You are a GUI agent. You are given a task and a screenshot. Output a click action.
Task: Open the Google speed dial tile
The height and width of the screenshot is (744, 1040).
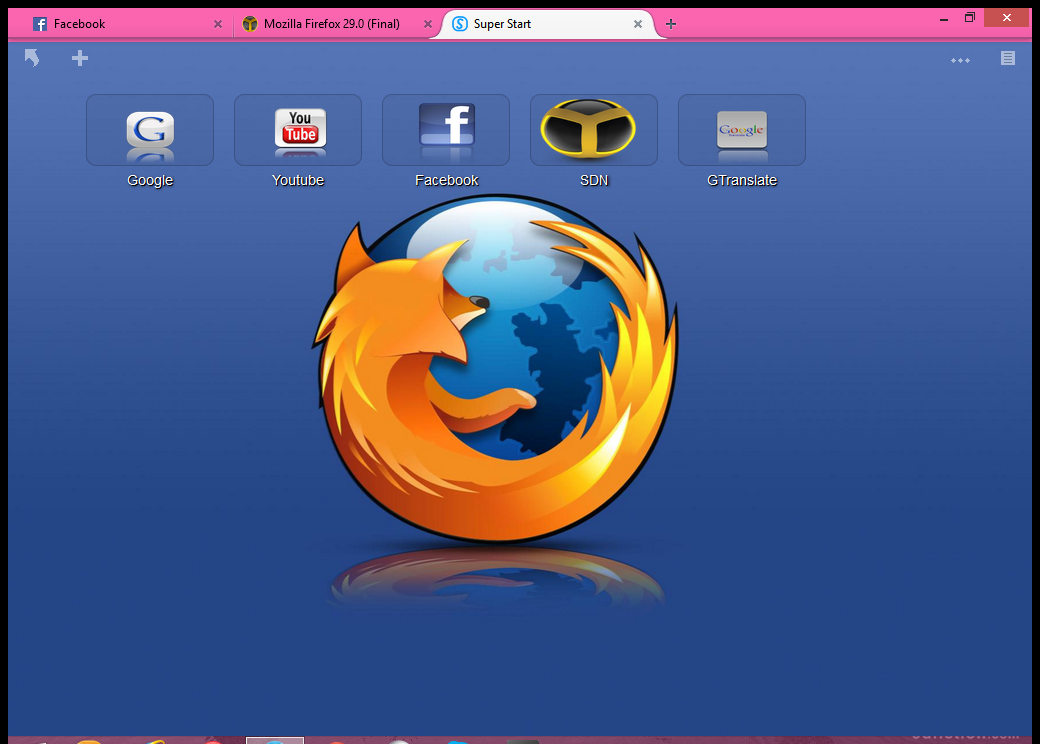point(150,131)
